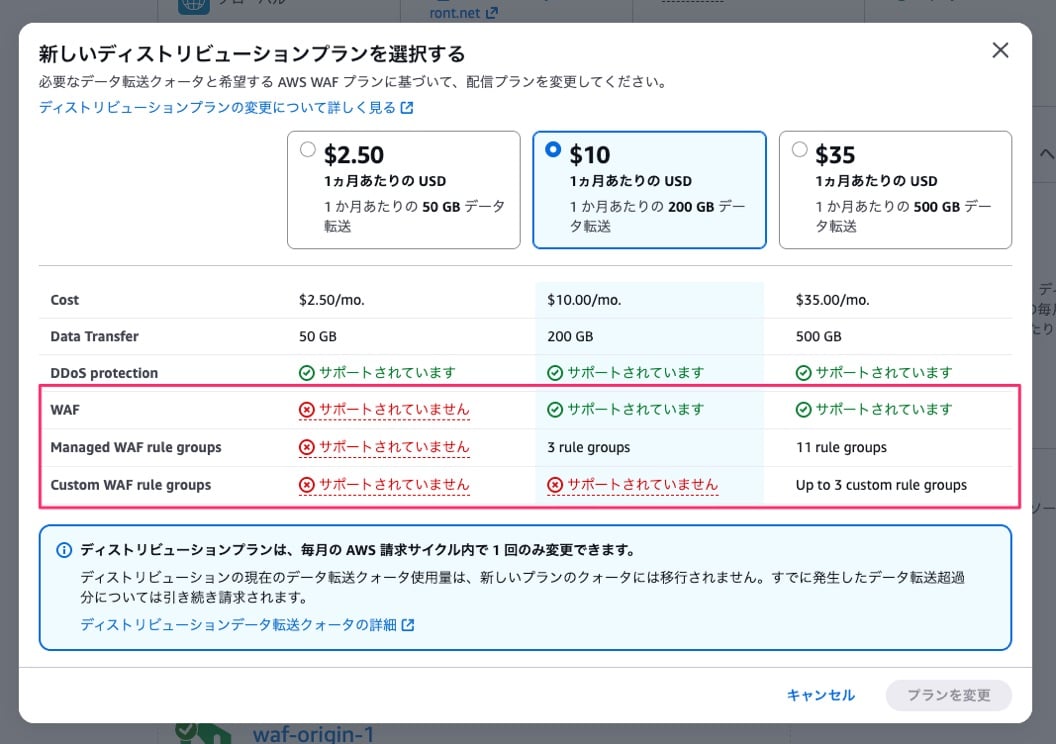Click unsupported WAF status in $2.50 column
Image resolution: width=1056 pixels, height=744 pixels.
[384, 409]
